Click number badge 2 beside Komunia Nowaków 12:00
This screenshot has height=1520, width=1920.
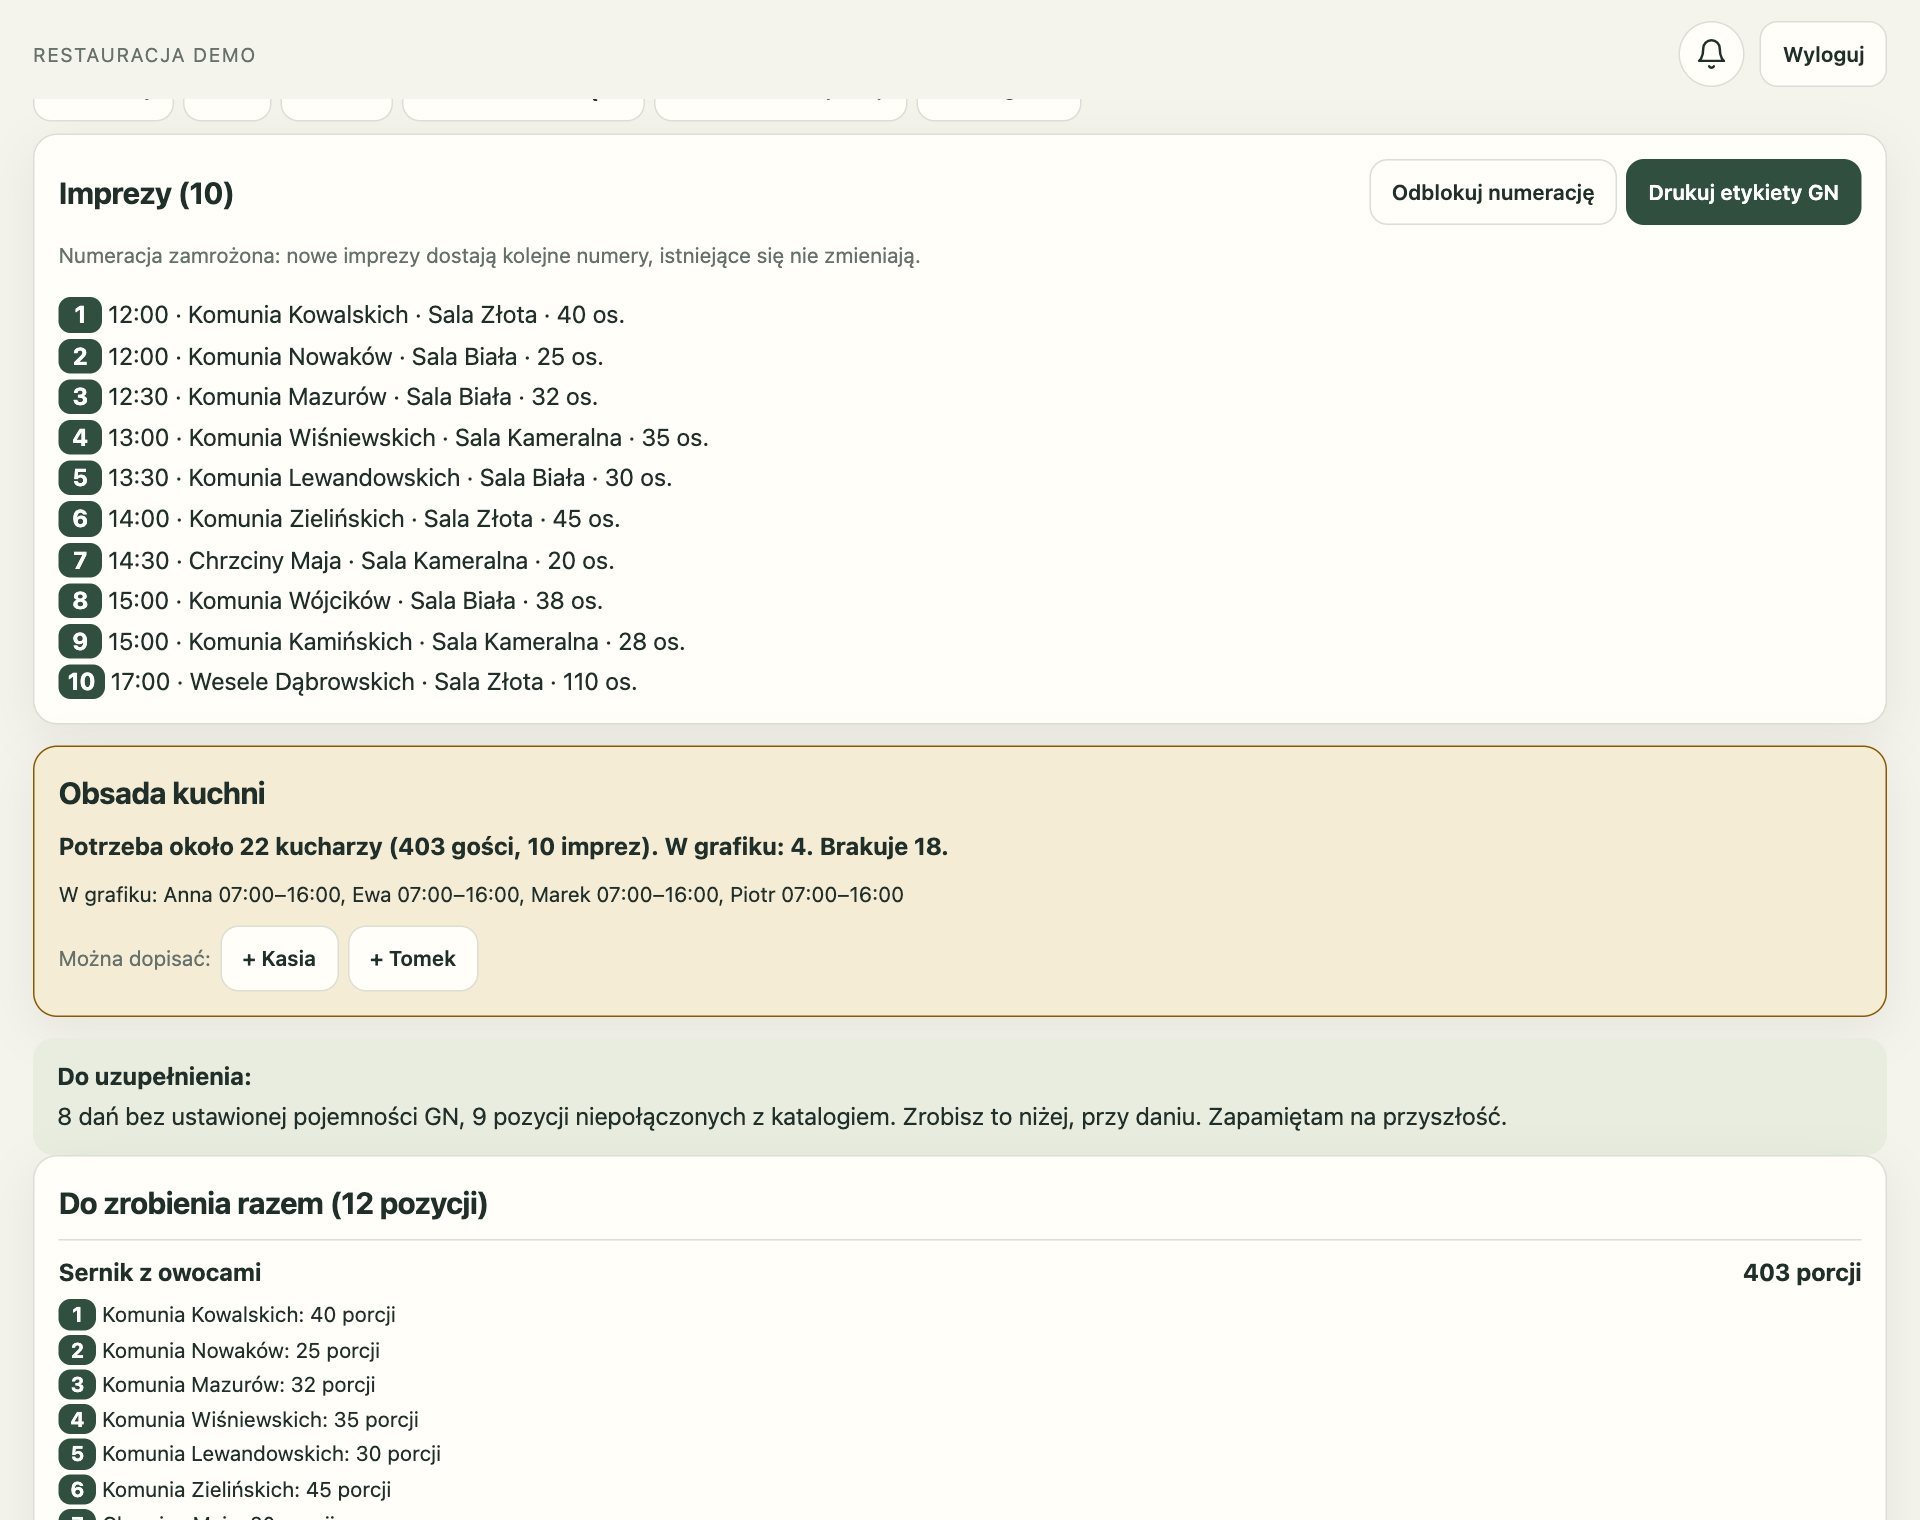[x=80, y=356]
